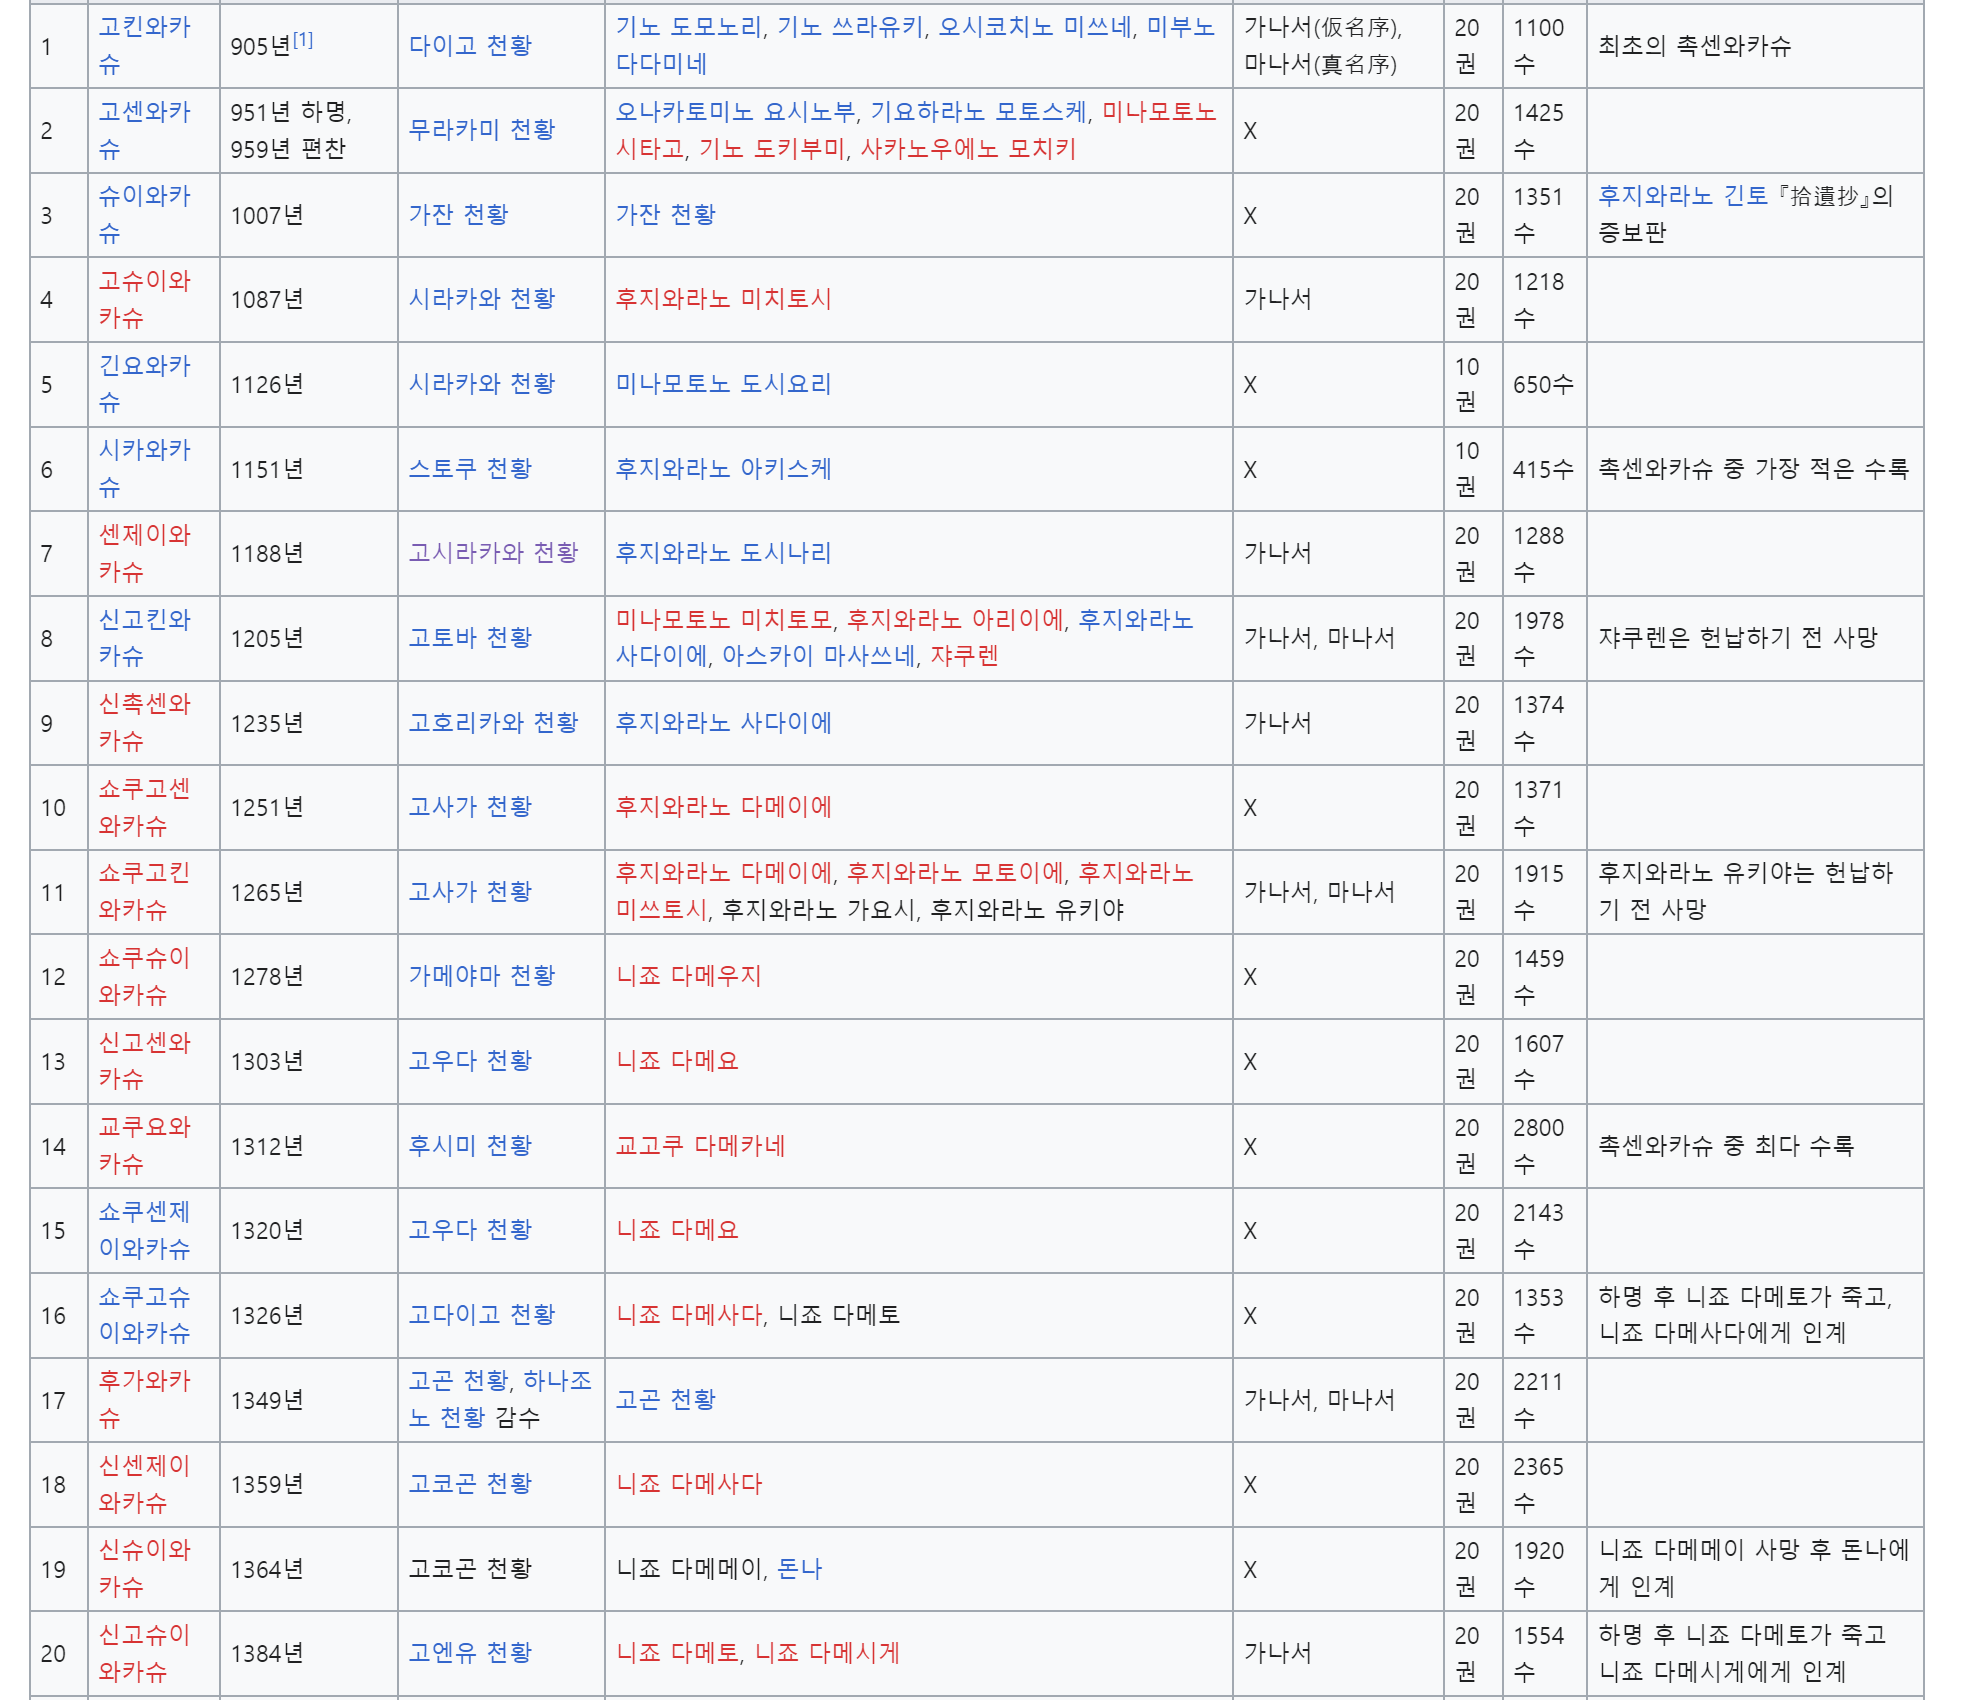This screenshot has height=1700, width=1977.
Task: Click the 오나카토미노 요시노부 link
Action: [735, 112]
